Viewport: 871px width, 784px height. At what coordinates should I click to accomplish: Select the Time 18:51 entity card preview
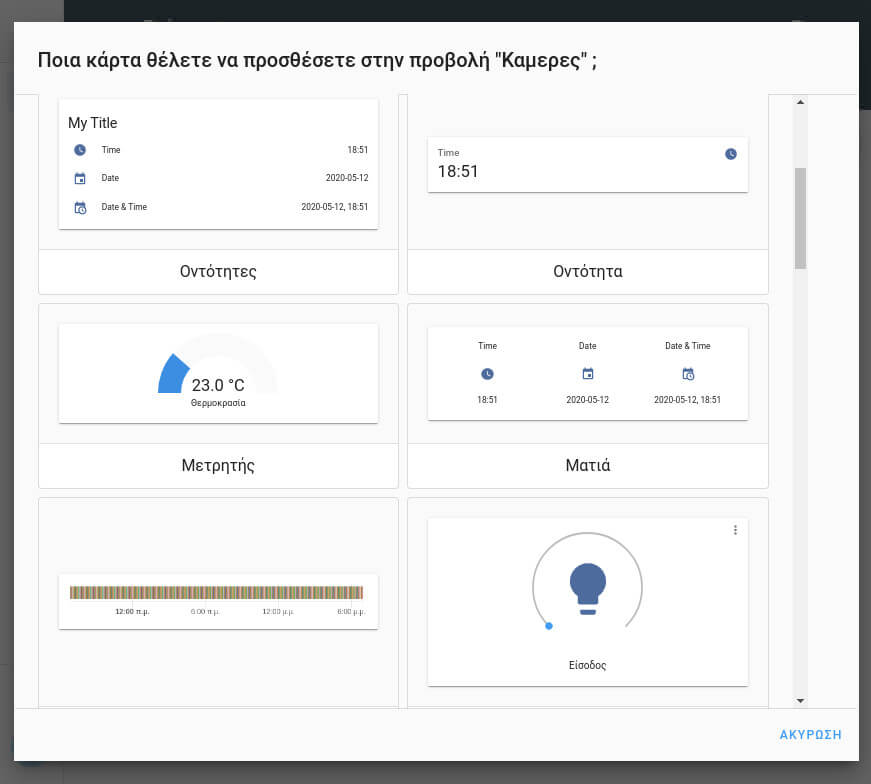coord(588,165)
